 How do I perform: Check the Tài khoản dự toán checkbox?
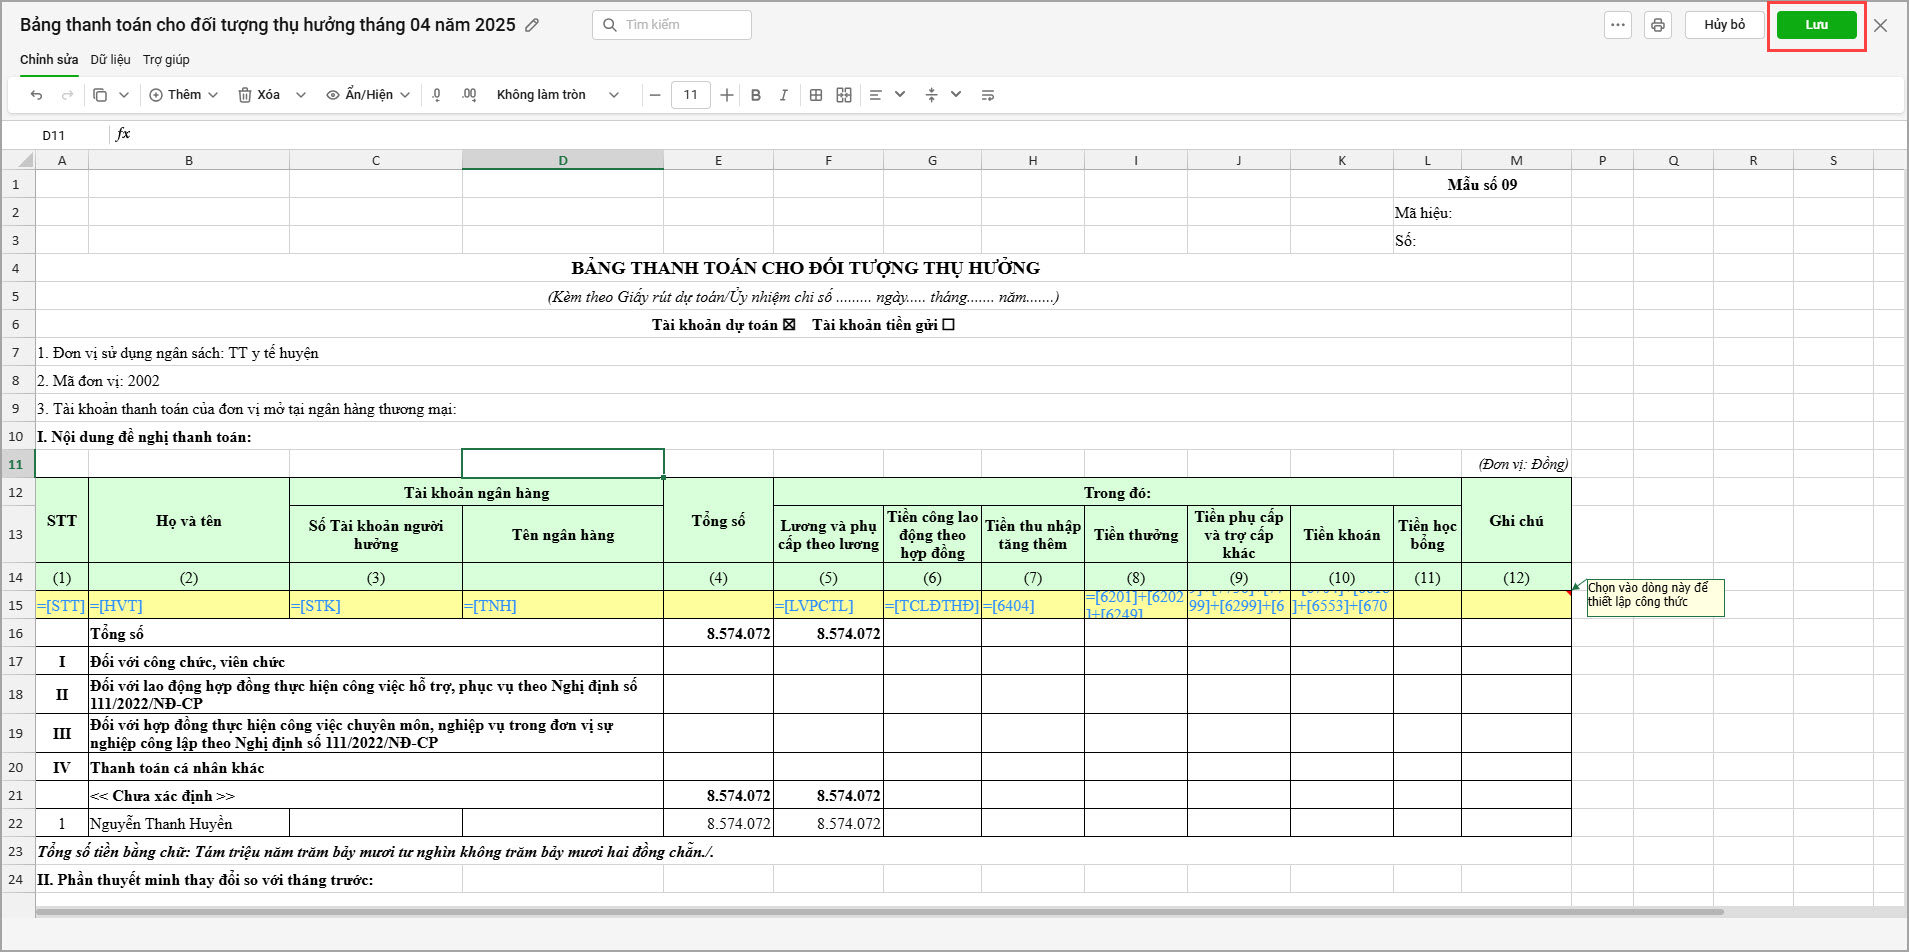[x=789, y=325]
